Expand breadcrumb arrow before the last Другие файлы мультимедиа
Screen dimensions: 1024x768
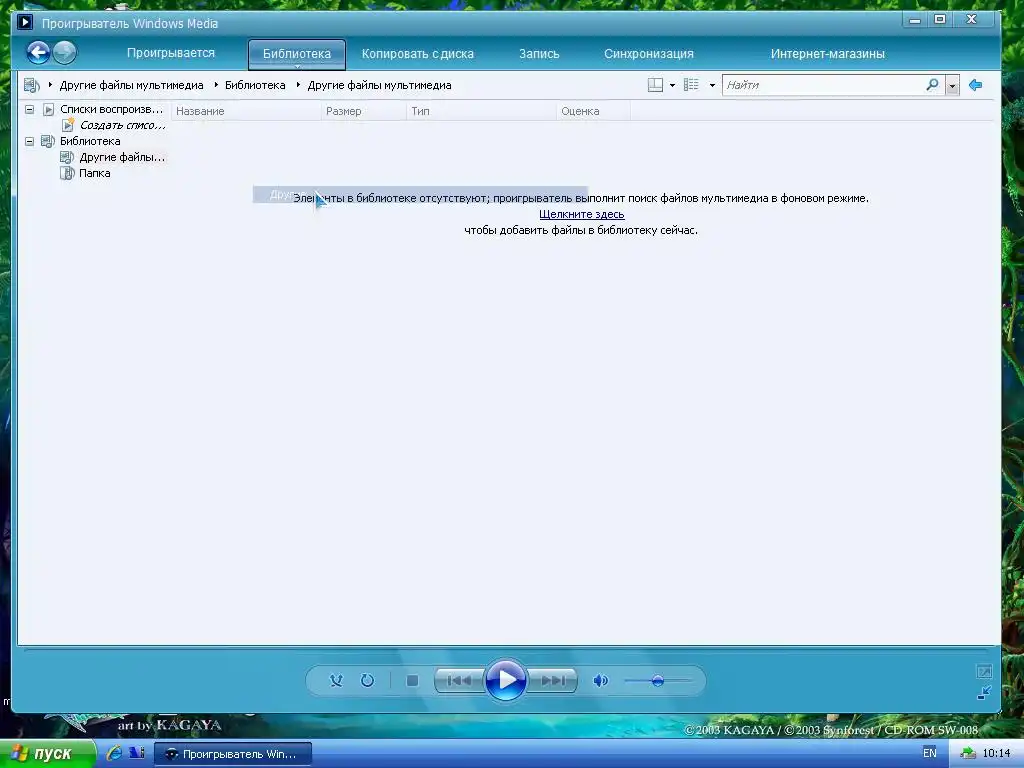tap(298, 84)
